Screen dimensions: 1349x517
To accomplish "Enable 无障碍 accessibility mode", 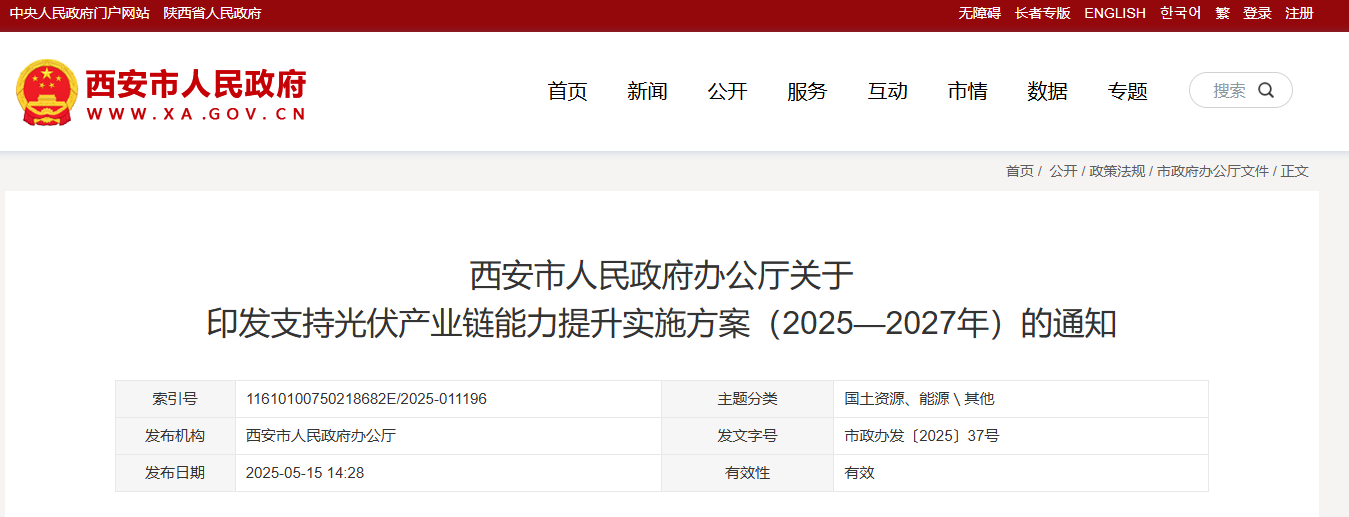I will (x=979, y=13).
